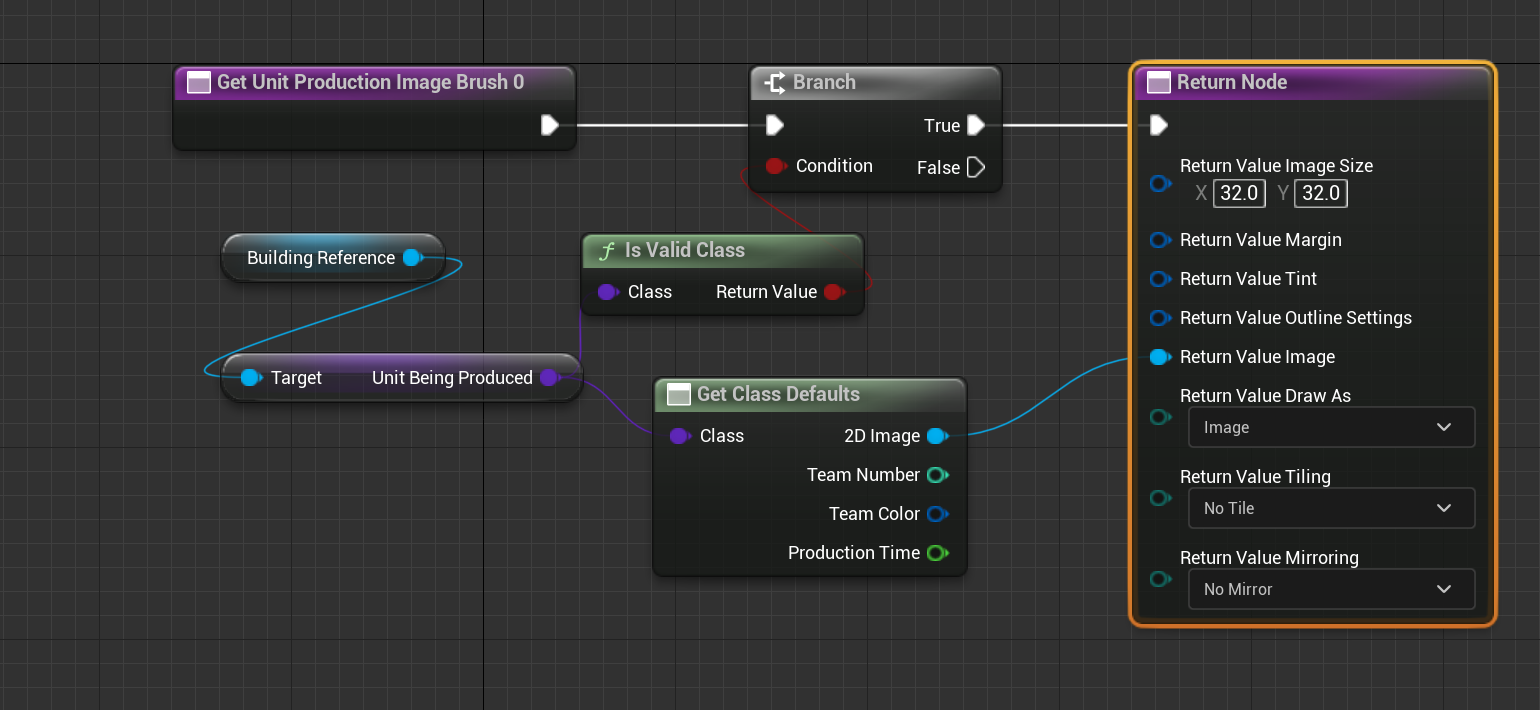Click the Image Size Y value field
This screenshot has height=710, width=1540.
tap(1320, 193)
